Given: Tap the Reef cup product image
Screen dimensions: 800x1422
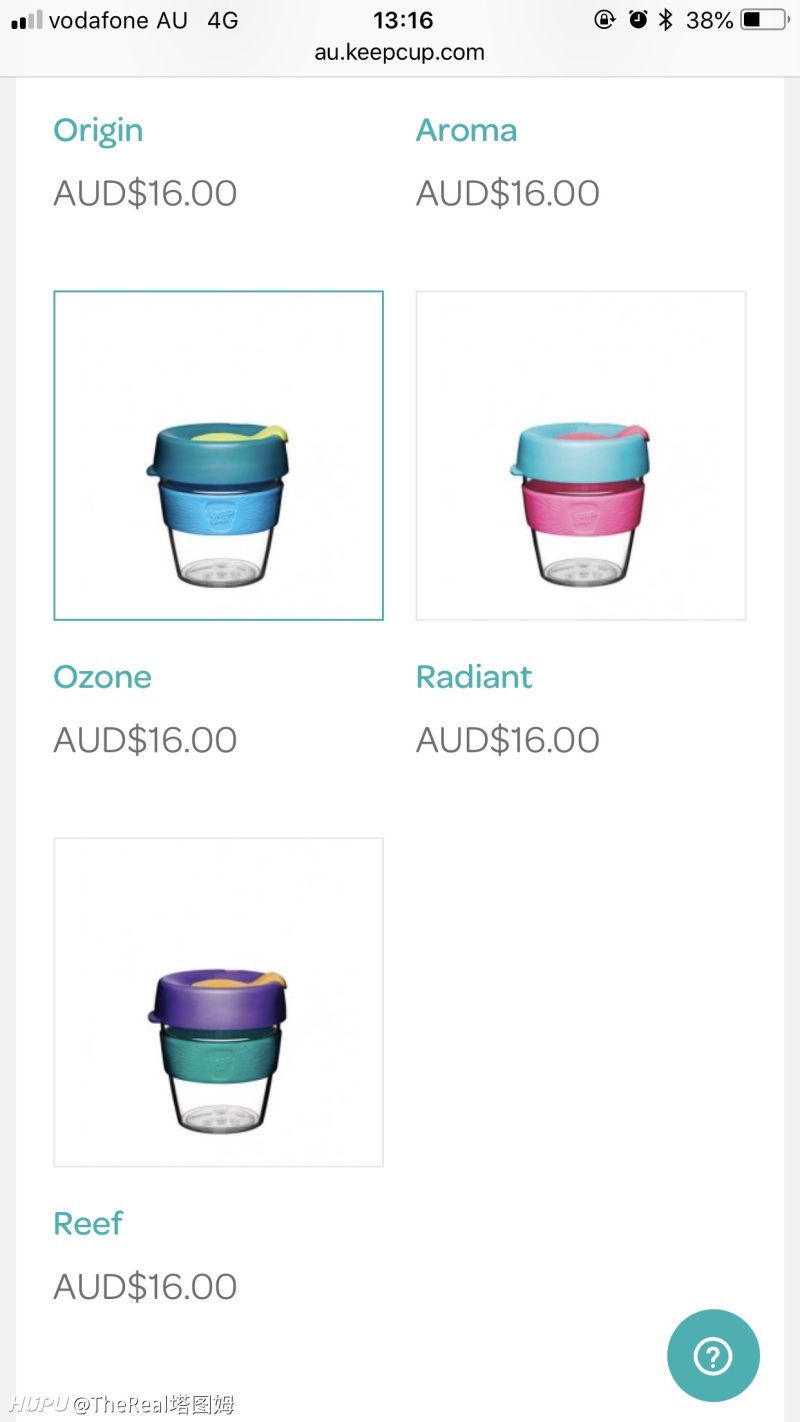Looking at the screenshot, I should tap(218, 1002).
